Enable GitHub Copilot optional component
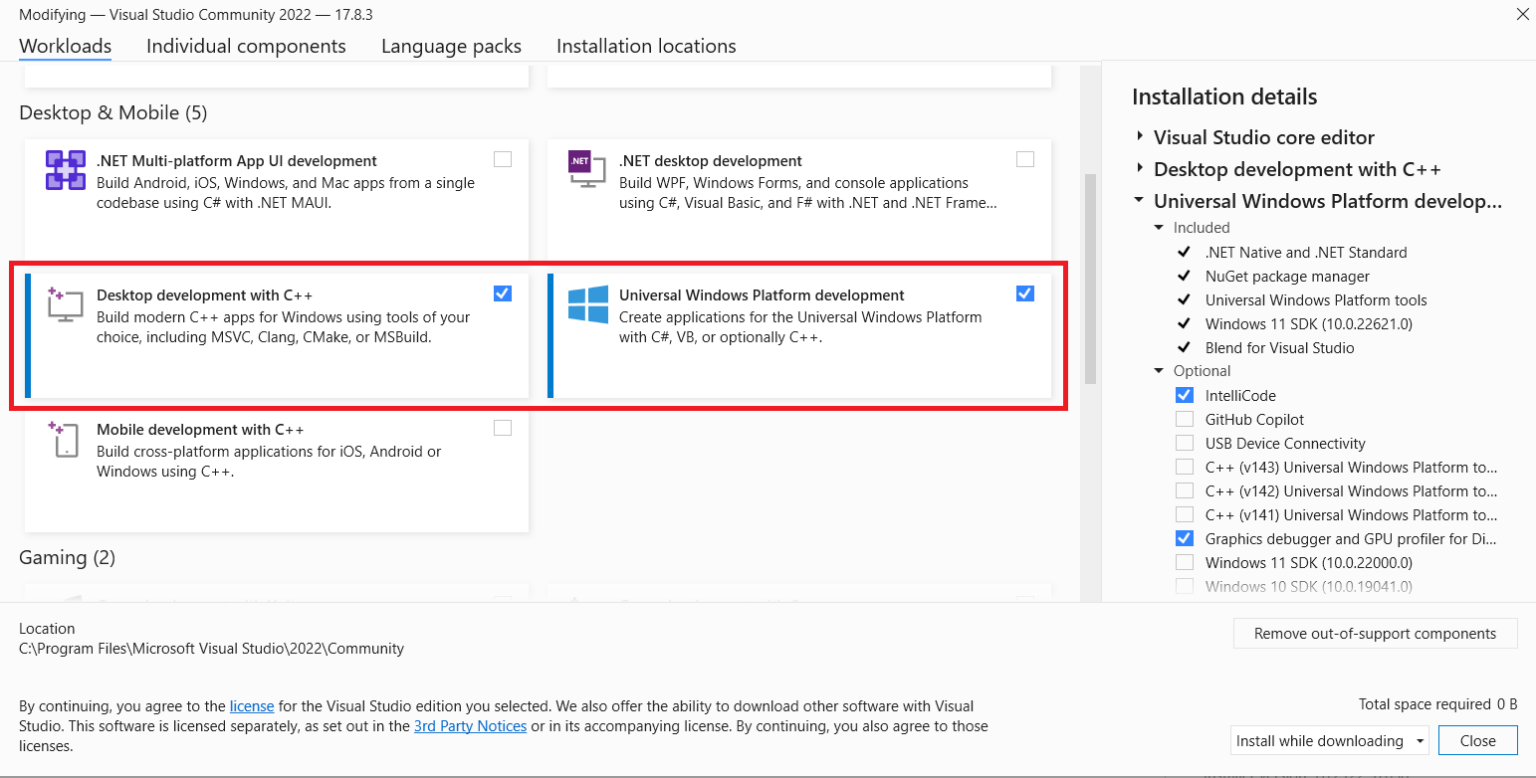The width and height of the screenshot is (1536, 778). (x=1185, y=420)
